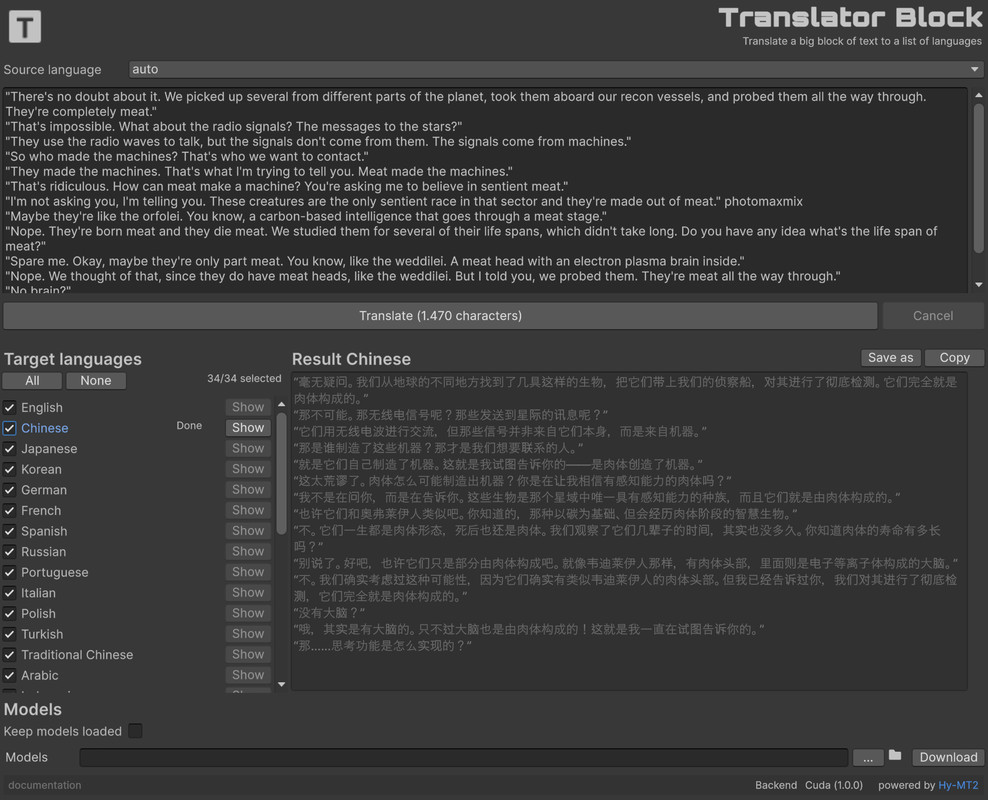Show the English translation result
Image resolution: width=988 pixels, height=800 pixels.
[248, 407]
